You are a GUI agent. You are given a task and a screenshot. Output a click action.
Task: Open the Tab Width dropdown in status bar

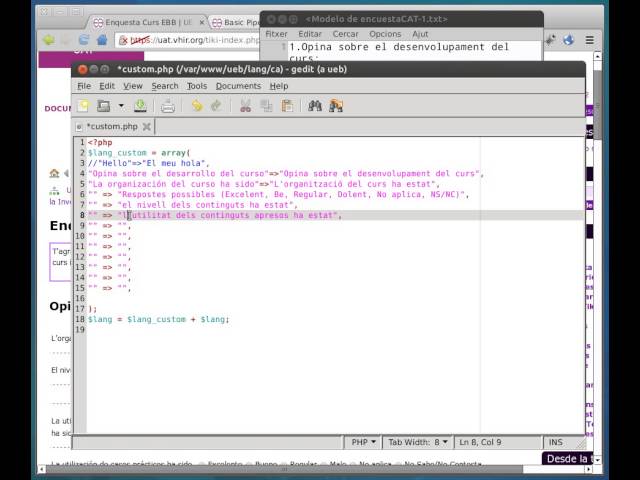point(418,442)
